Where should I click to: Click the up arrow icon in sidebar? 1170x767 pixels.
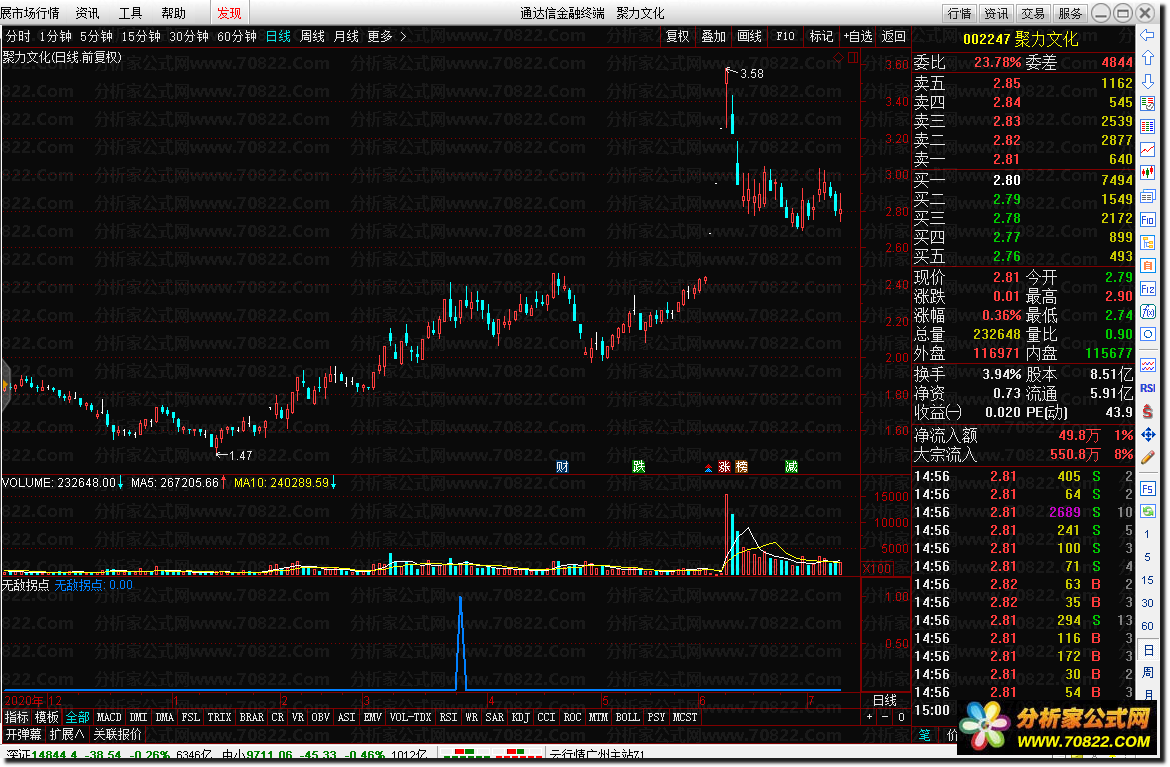coord(1148,57)
